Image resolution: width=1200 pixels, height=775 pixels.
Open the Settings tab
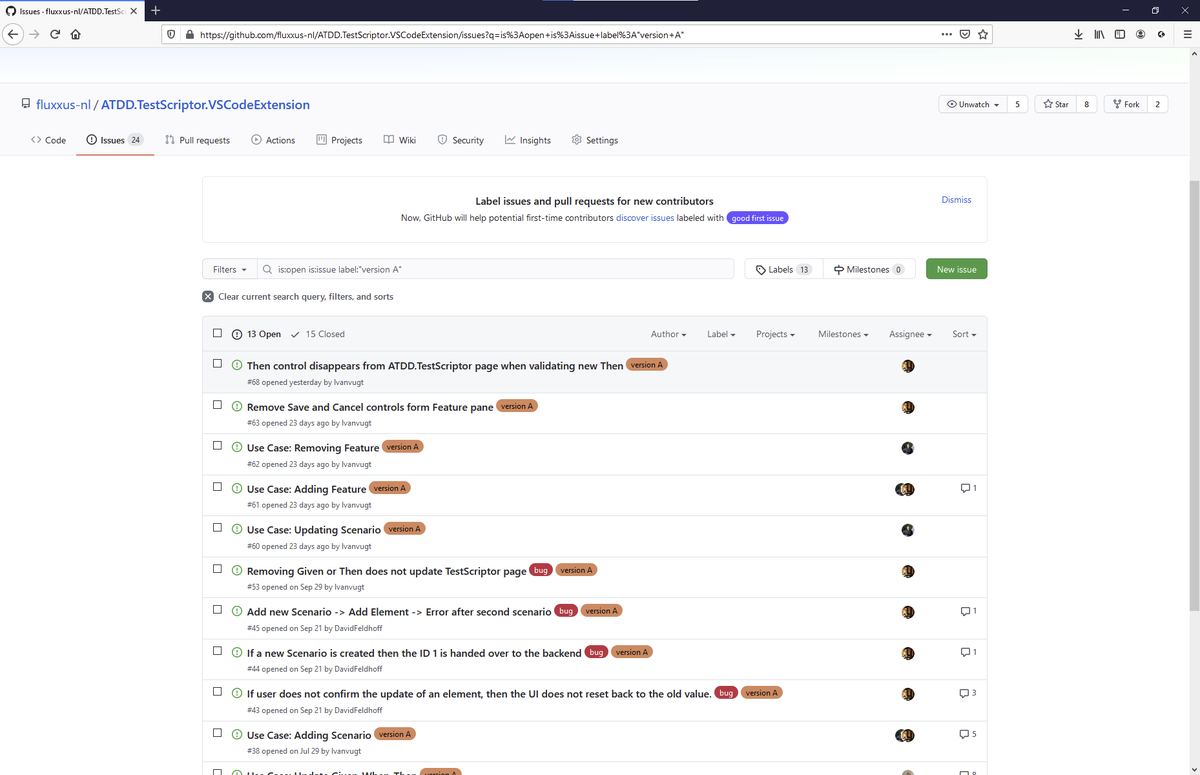(x=594, y=140)
